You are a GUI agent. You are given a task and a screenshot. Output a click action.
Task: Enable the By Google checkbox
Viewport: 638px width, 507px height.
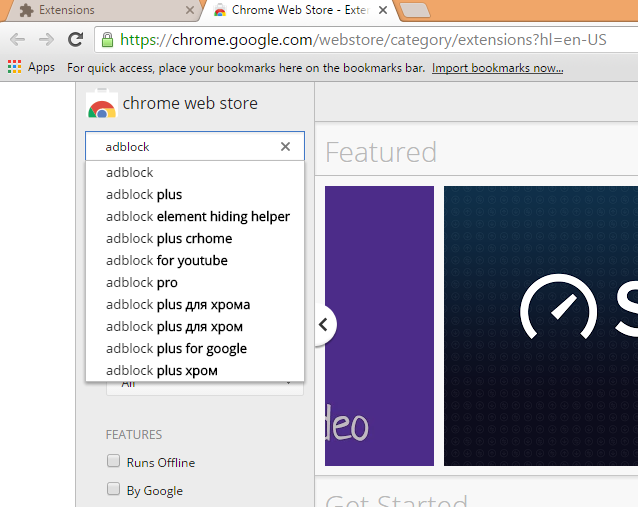click(113, 489)
